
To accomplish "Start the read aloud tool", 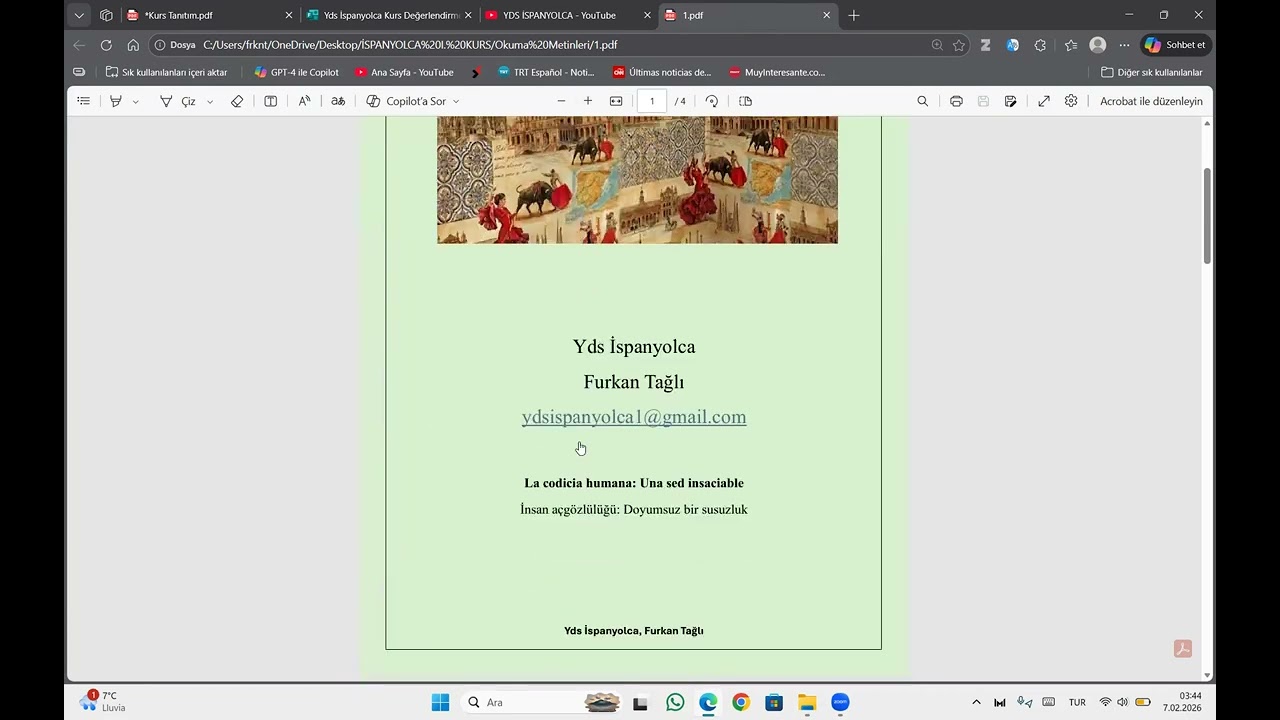I will (305, 101).
